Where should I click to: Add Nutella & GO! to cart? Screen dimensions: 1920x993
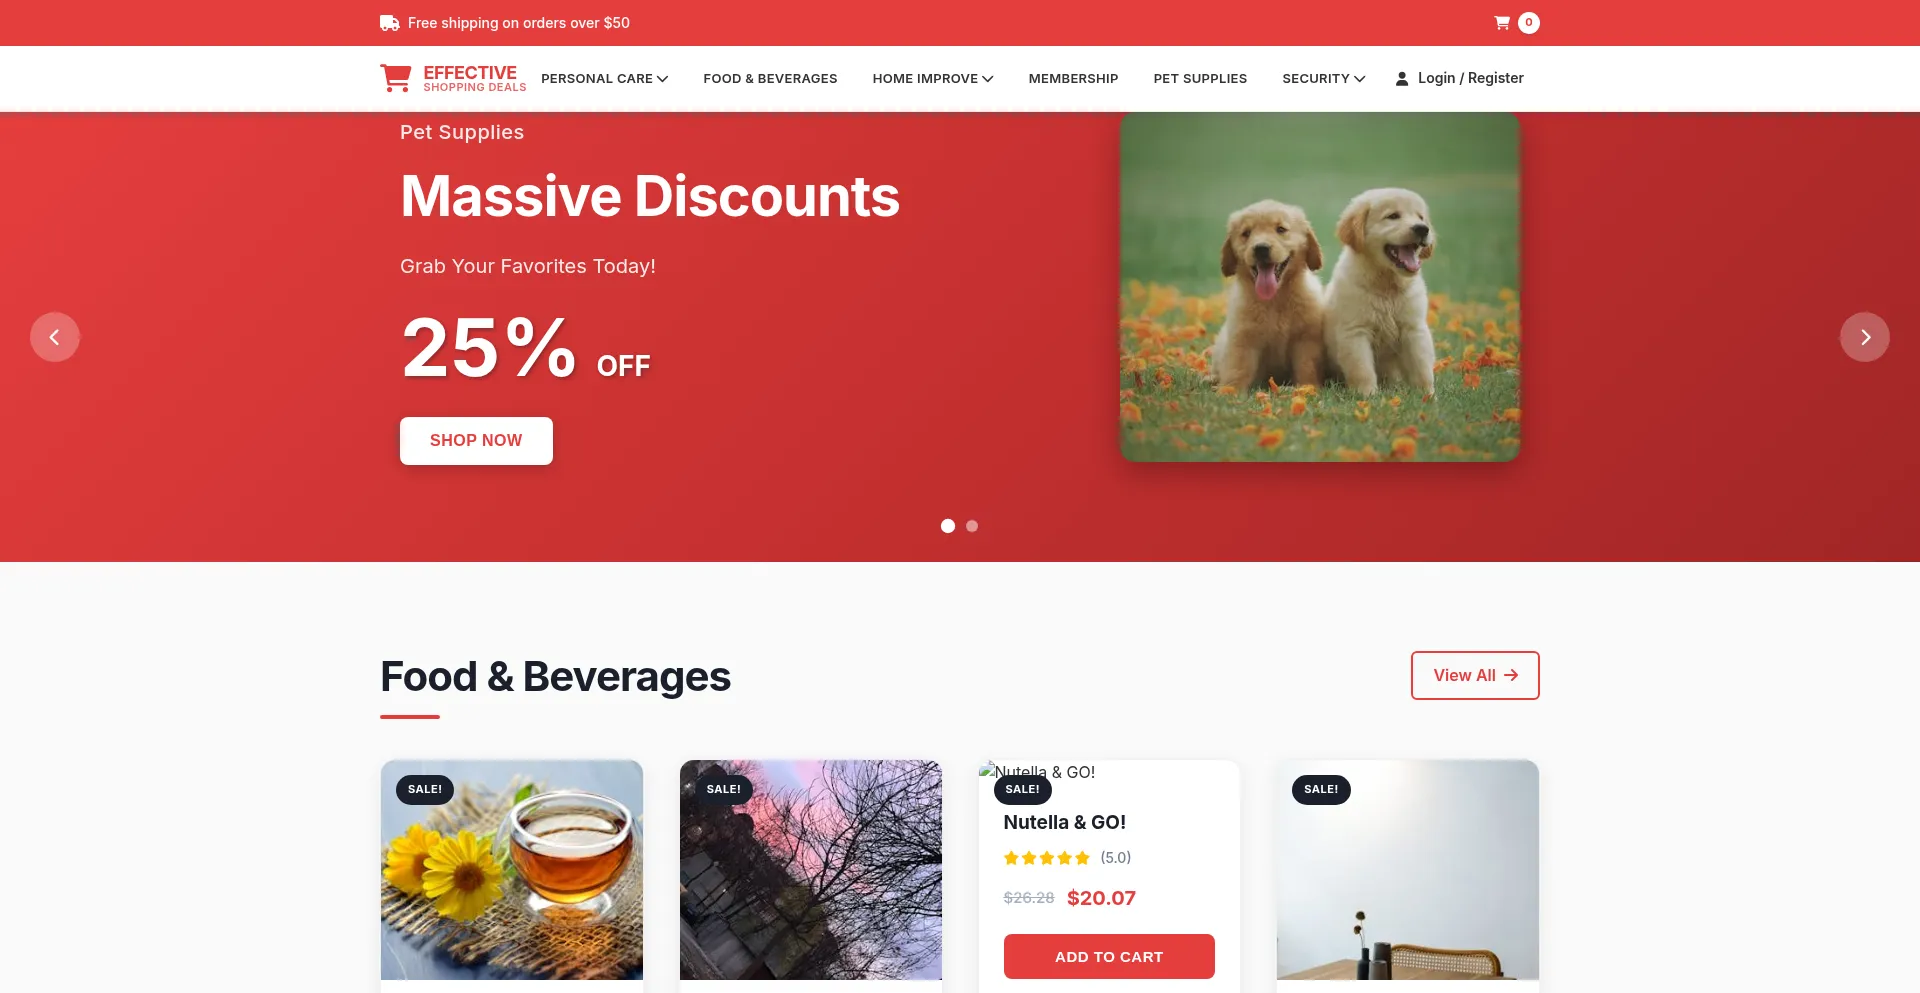tap(1109, 957)
